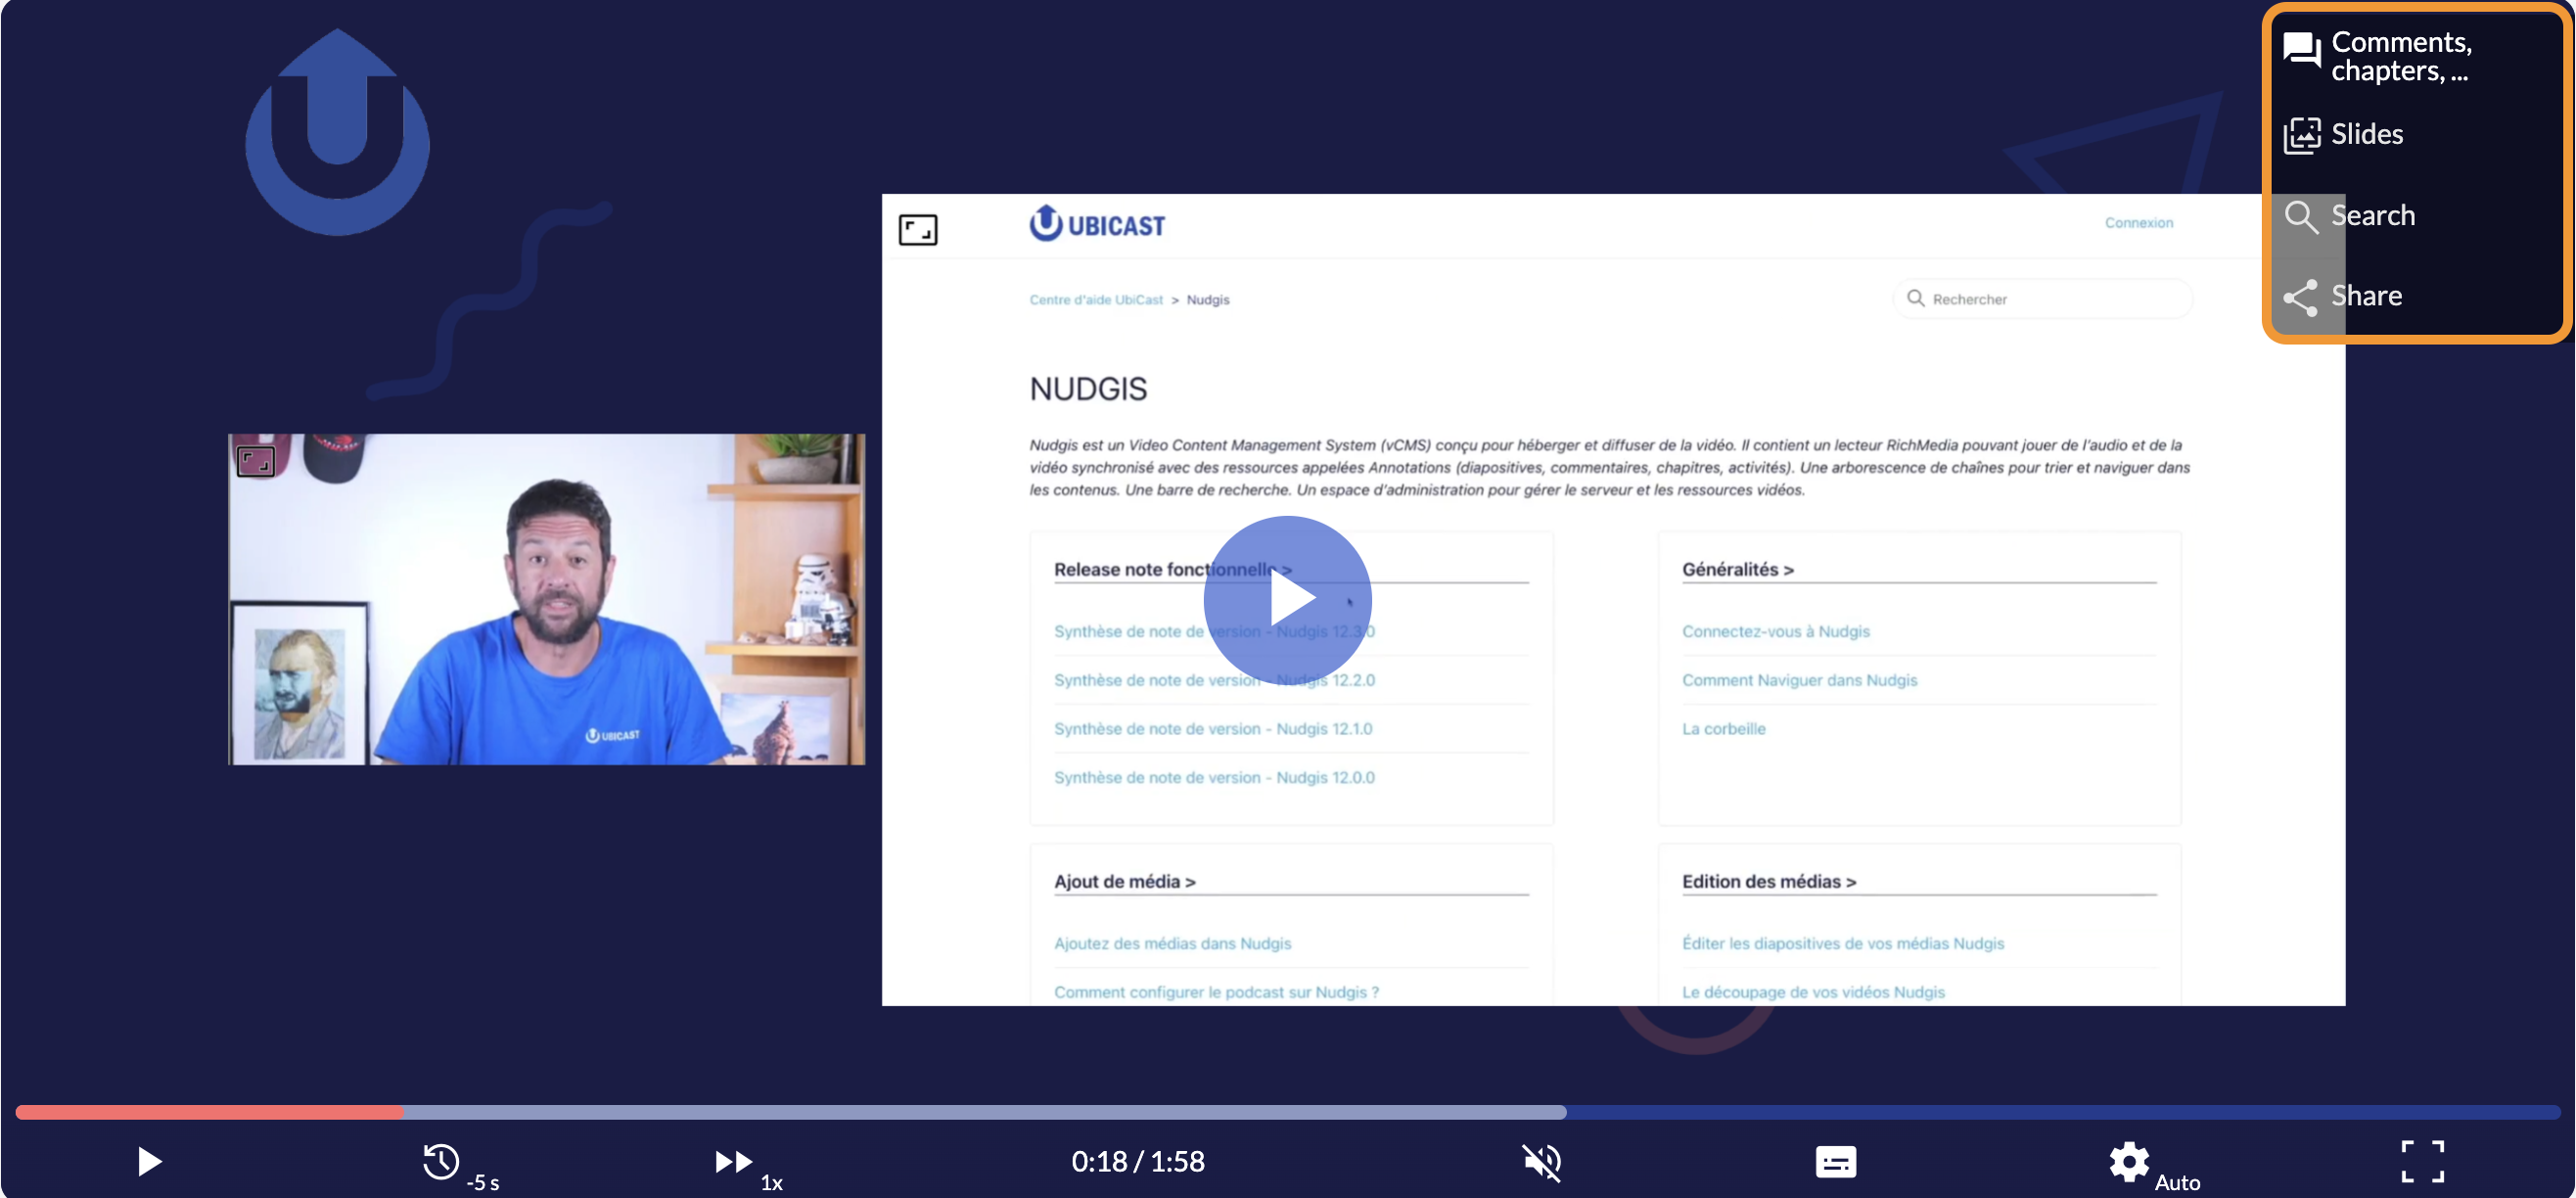
Task: Open Comment configurer le podcast sur Nudgis
Action: pyautogui.click(x=1216, y=992)
